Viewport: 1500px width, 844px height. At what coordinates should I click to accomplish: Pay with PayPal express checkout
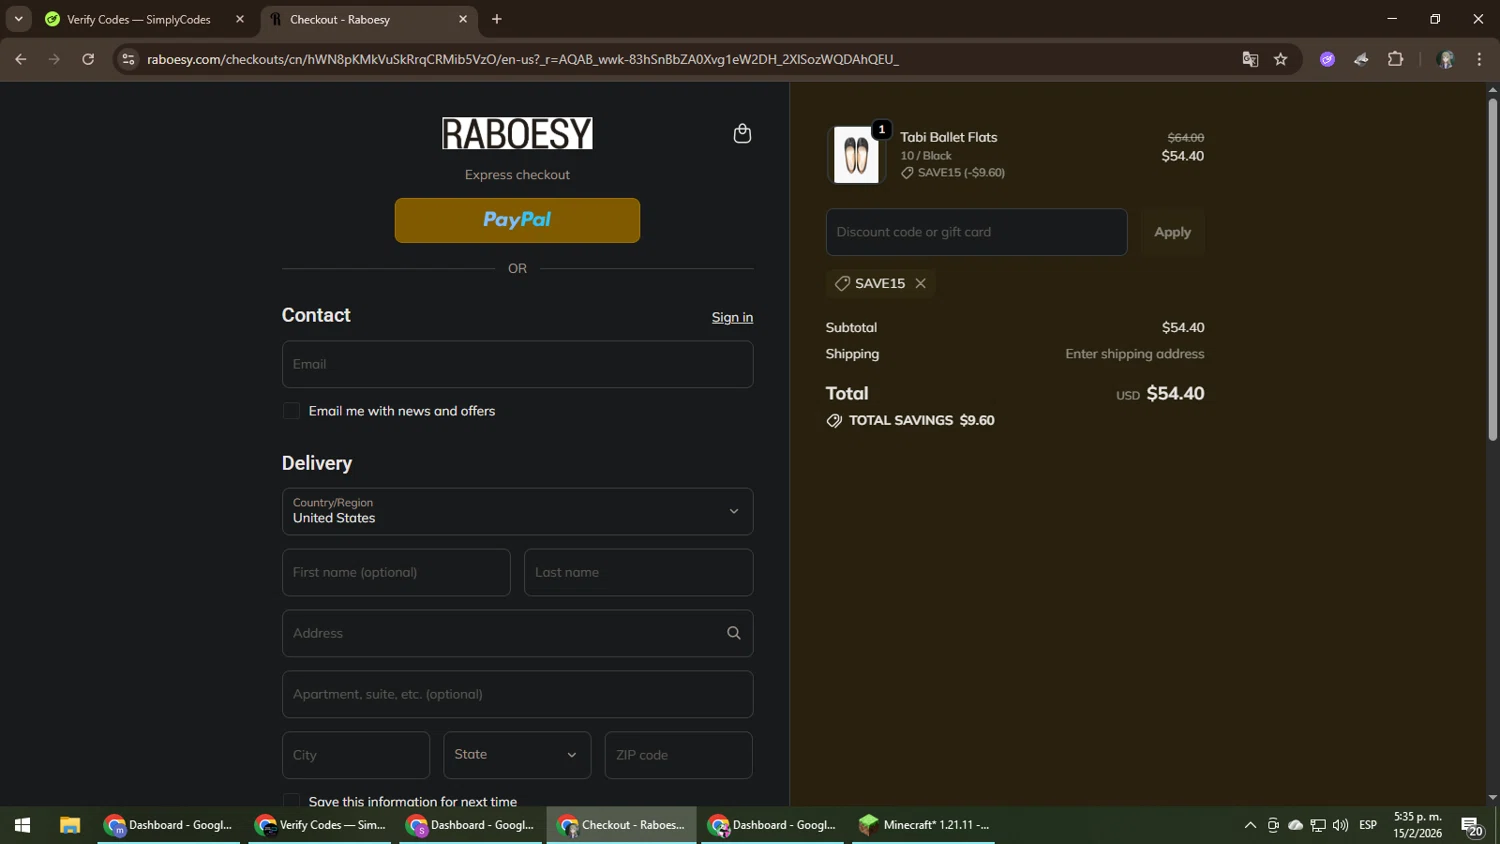click(x=517, y=220)
